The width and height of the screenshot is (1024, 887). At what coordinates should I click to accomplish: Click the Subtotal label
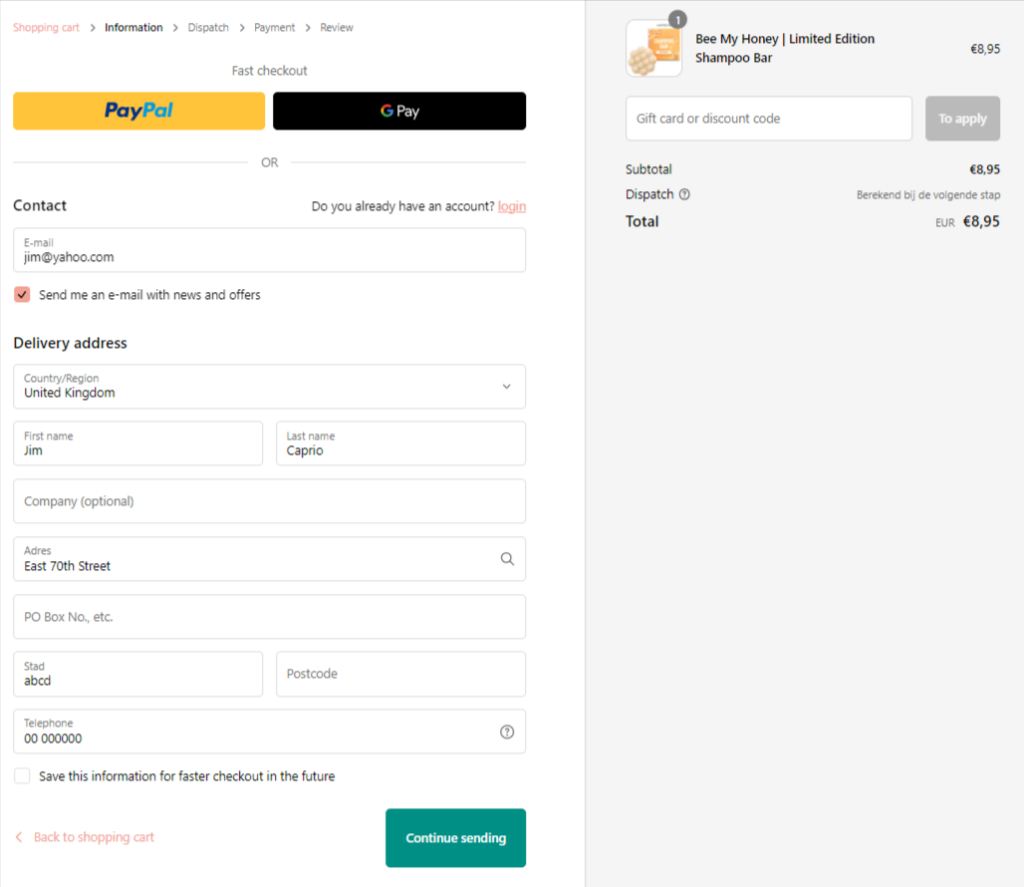click(648, 169)
